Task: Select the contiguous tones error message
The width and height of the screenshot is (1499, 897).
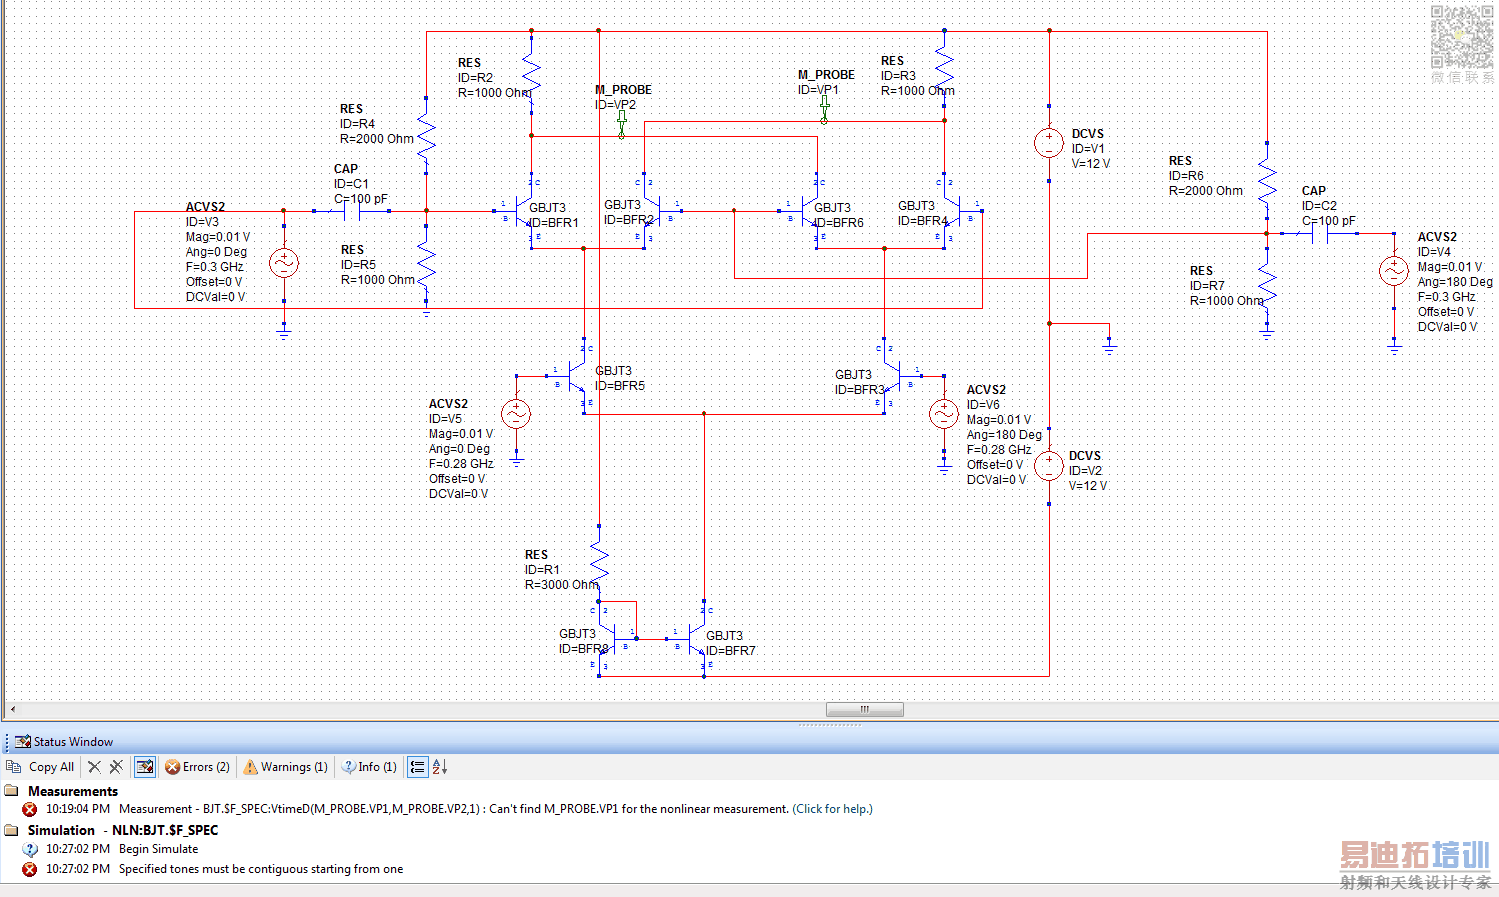Action: coord(261,869)
